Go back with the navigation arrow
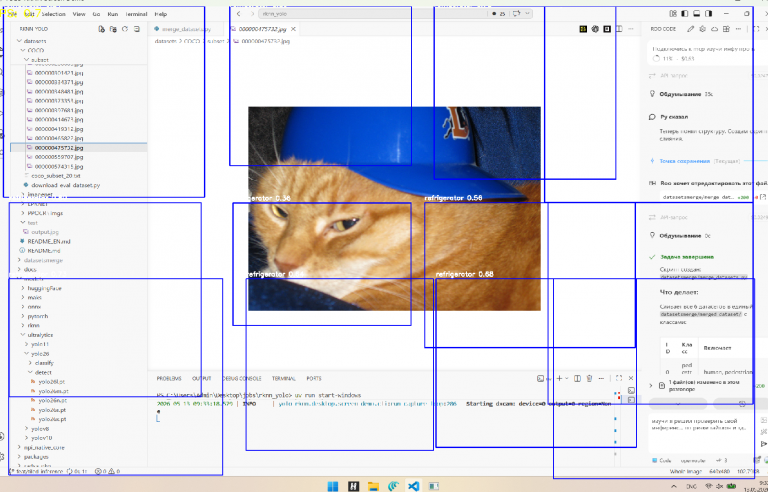The height and width of the screenshot is (492, 768). click(239, 14)
